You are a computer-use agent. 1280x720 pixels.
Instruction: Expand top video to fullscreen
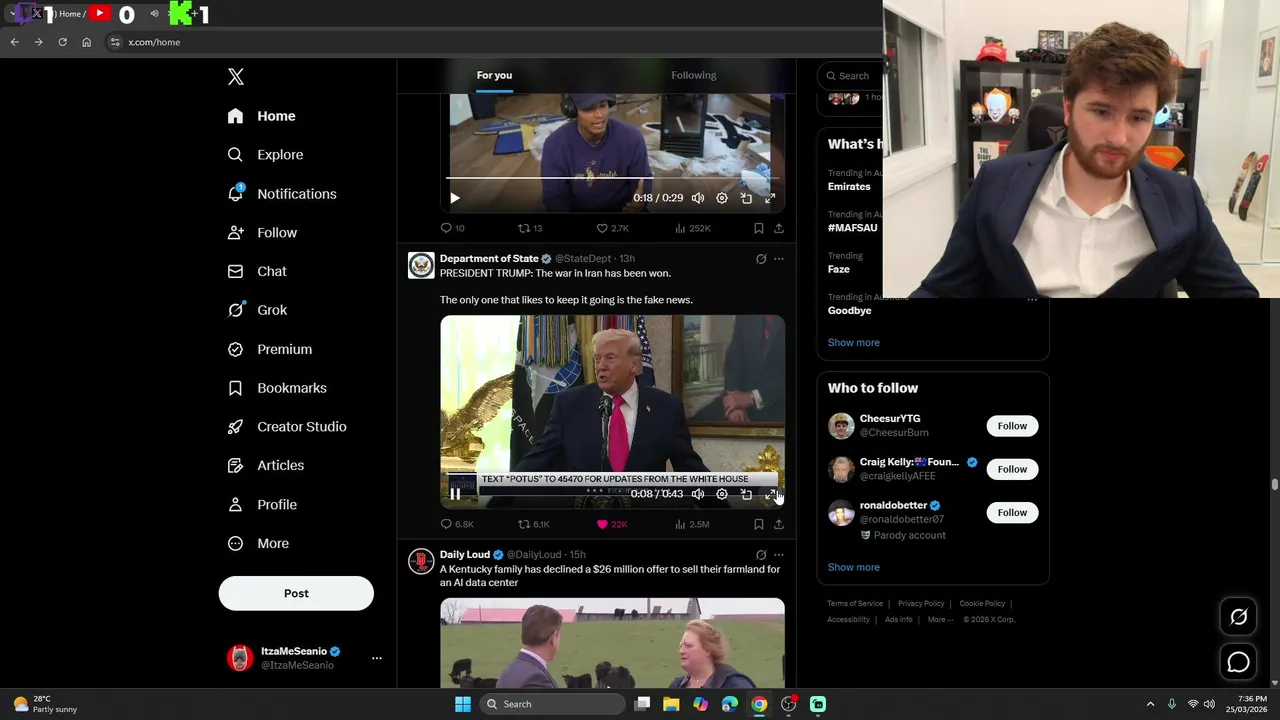tap(770, 198)
